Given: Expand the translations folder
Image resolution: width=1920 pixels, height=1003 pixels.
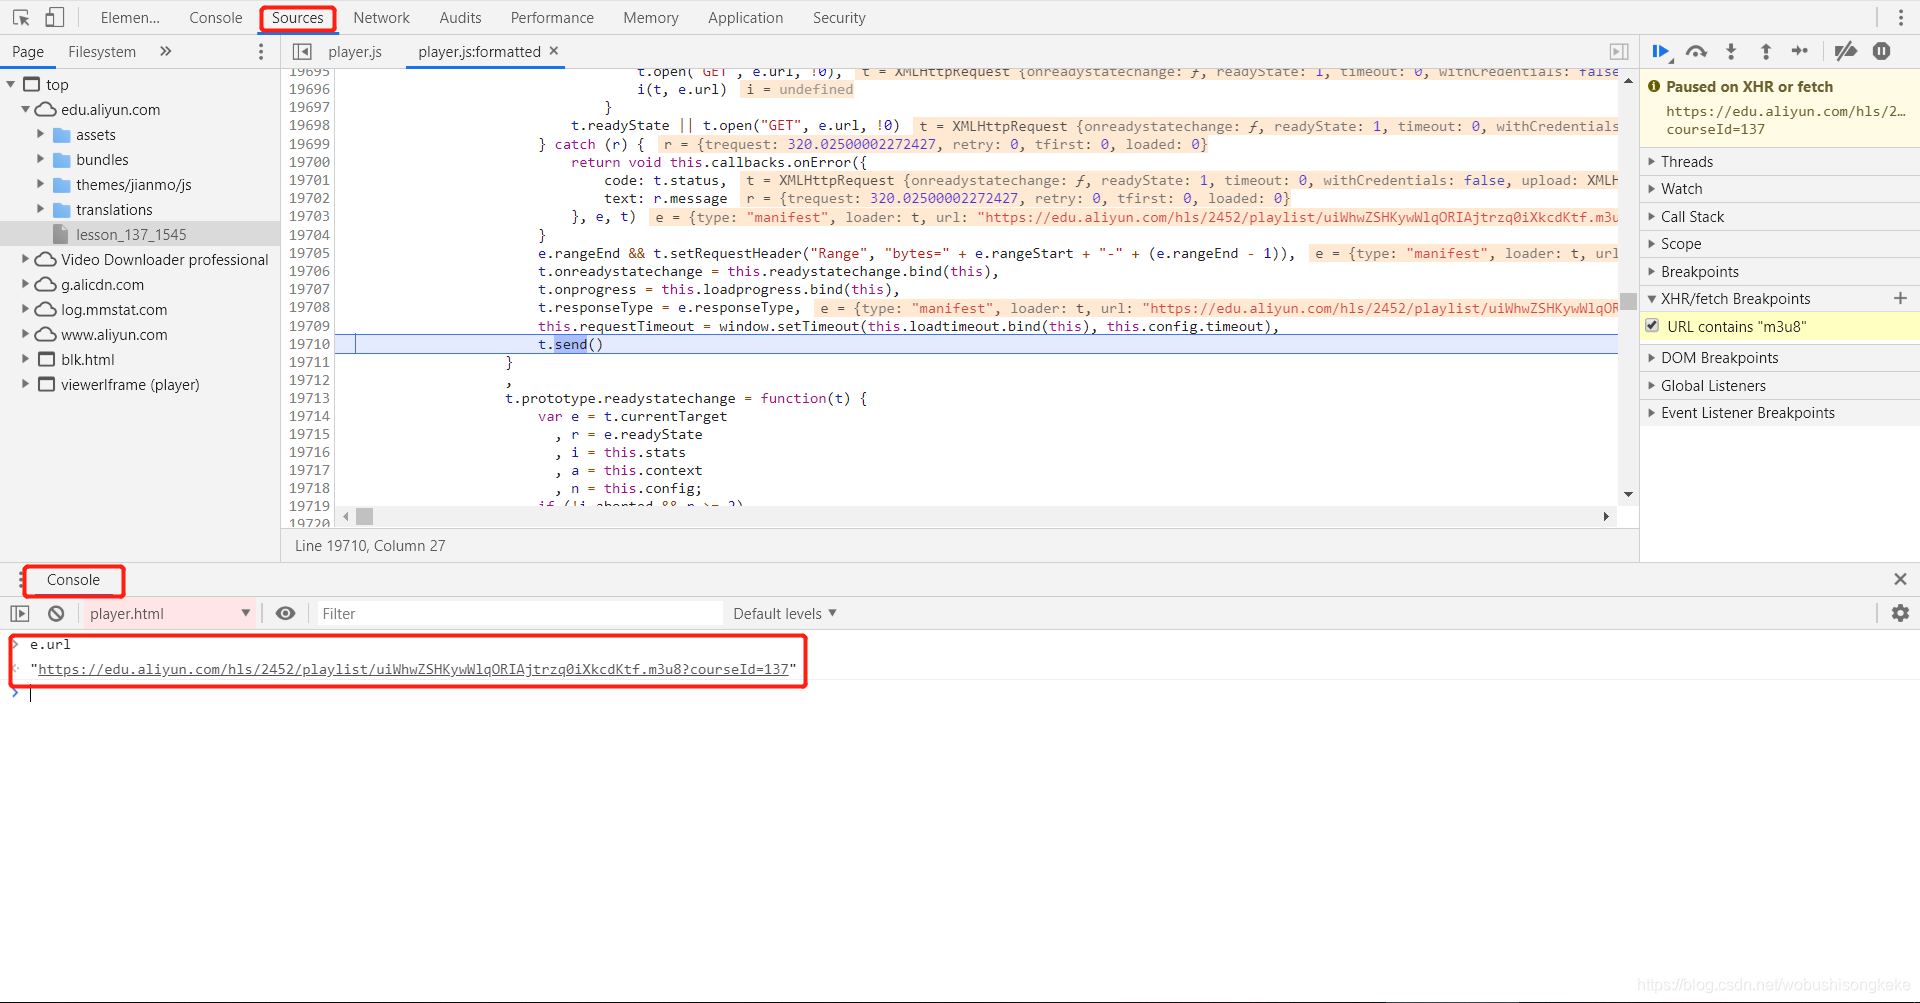Looking at the screenshot, I should click(40, 209).
